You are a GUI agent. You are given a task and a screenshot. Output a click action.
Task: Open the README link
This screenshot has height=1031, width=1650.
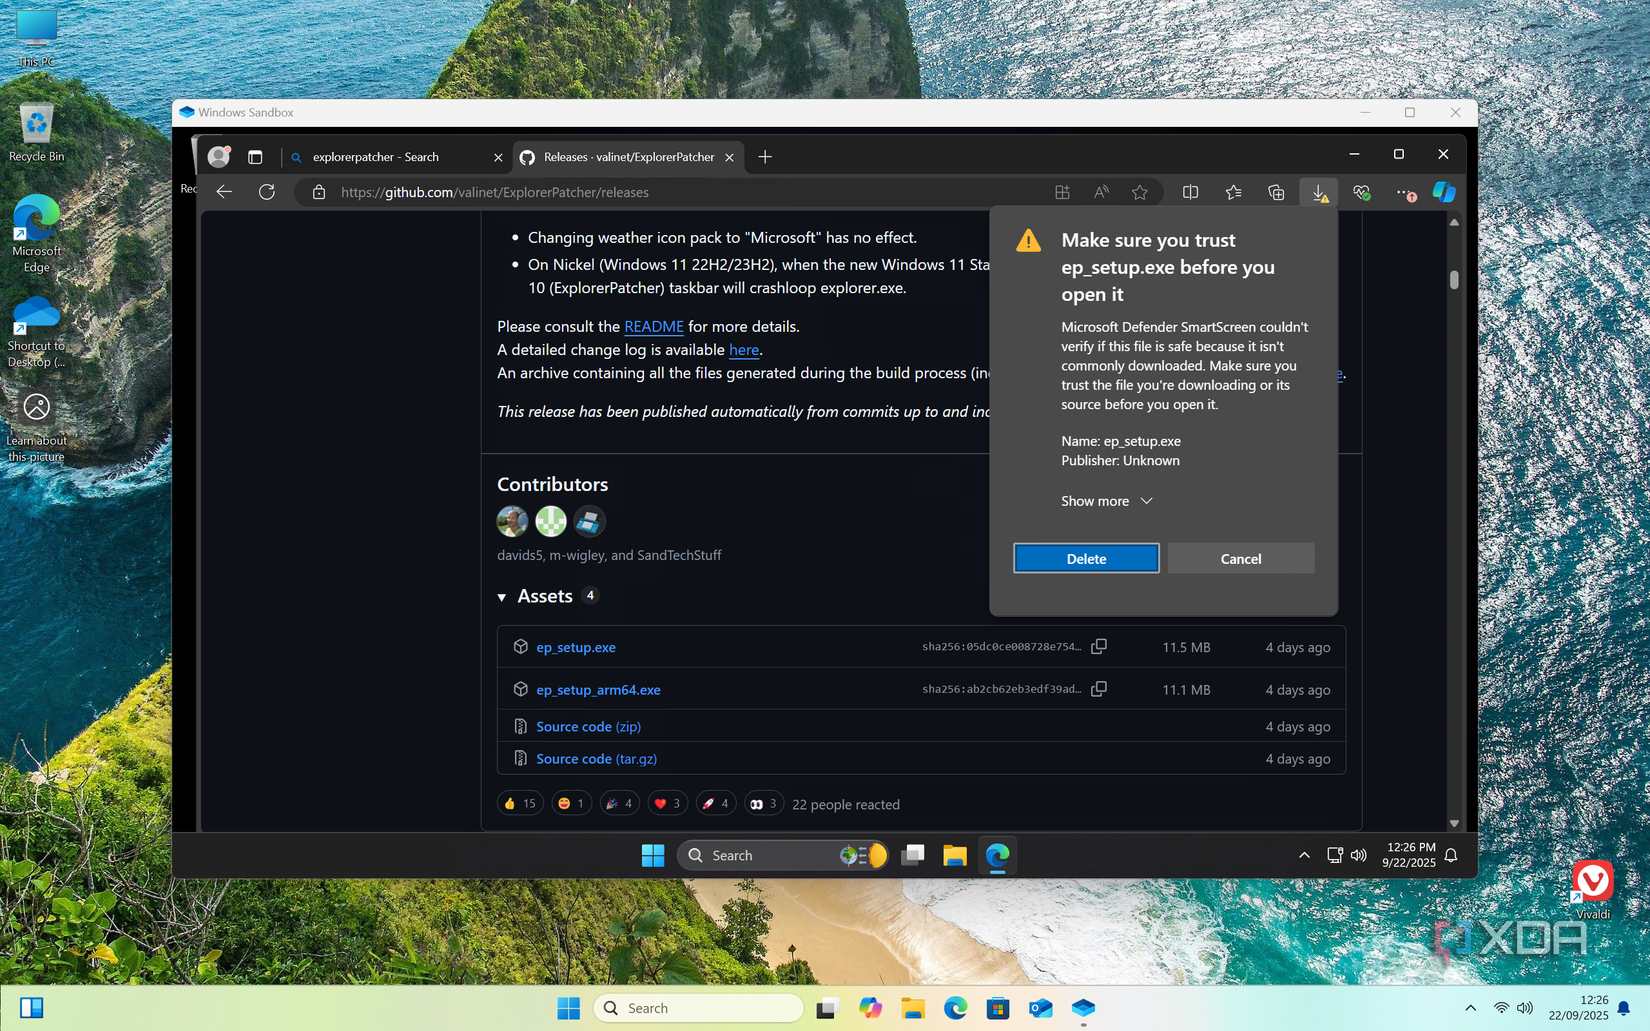click(654, 326)
